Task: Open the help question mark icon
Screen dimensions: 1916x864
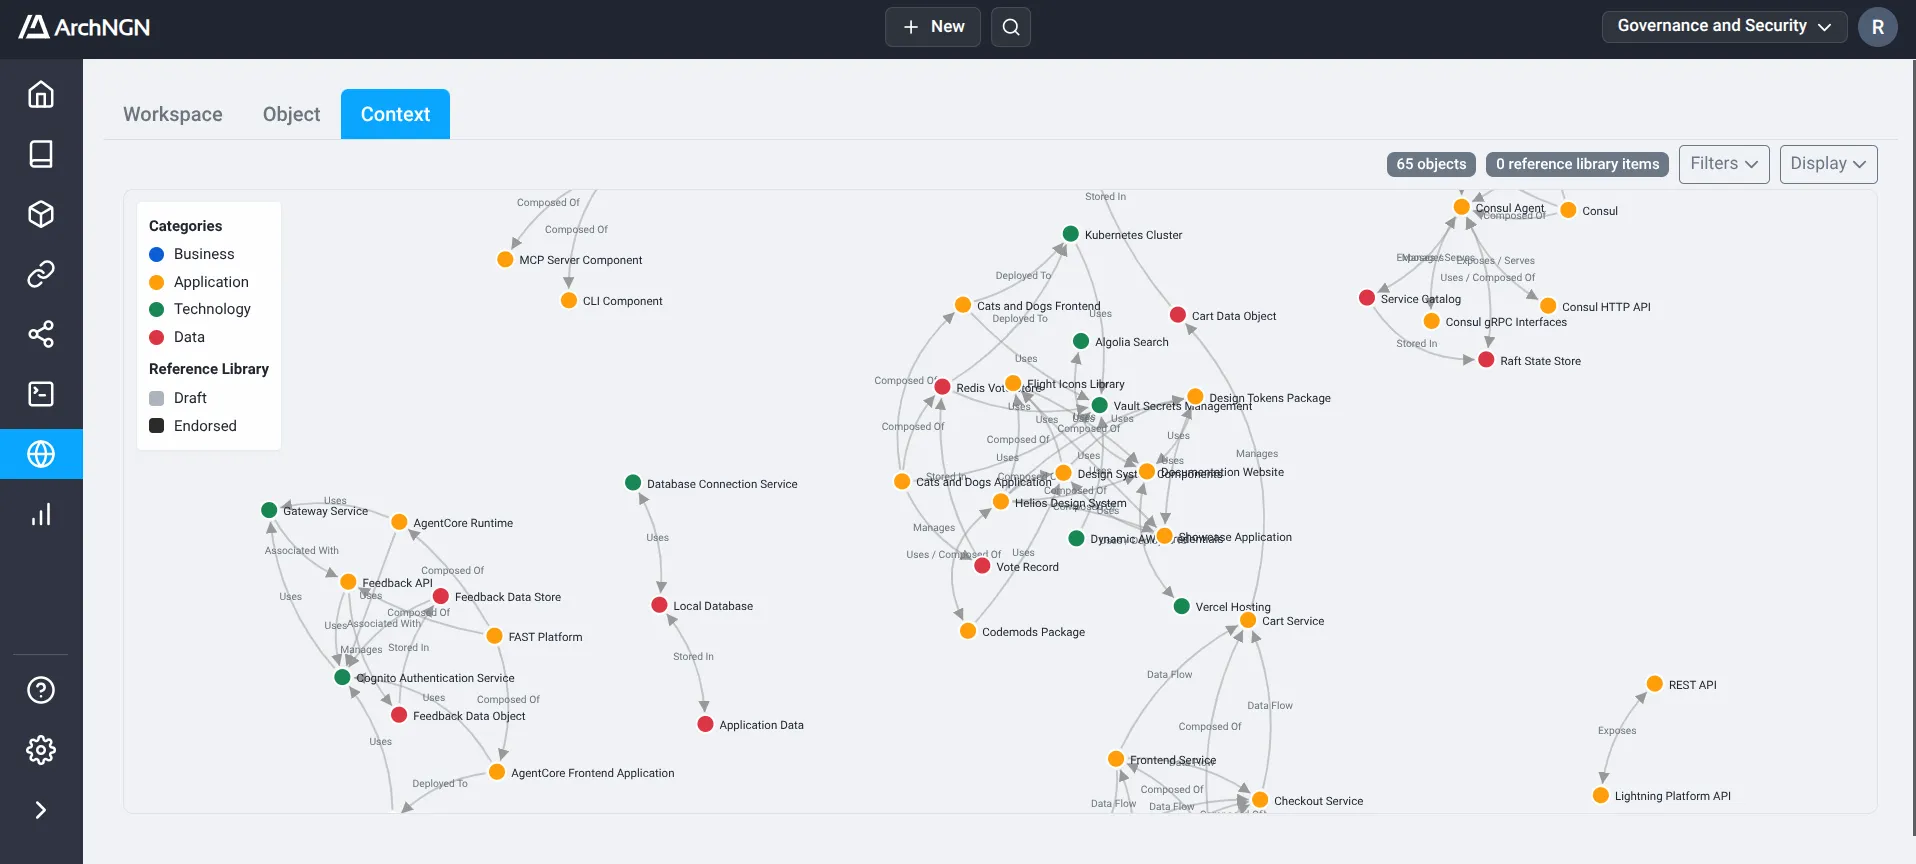Action: pos(41,690)
